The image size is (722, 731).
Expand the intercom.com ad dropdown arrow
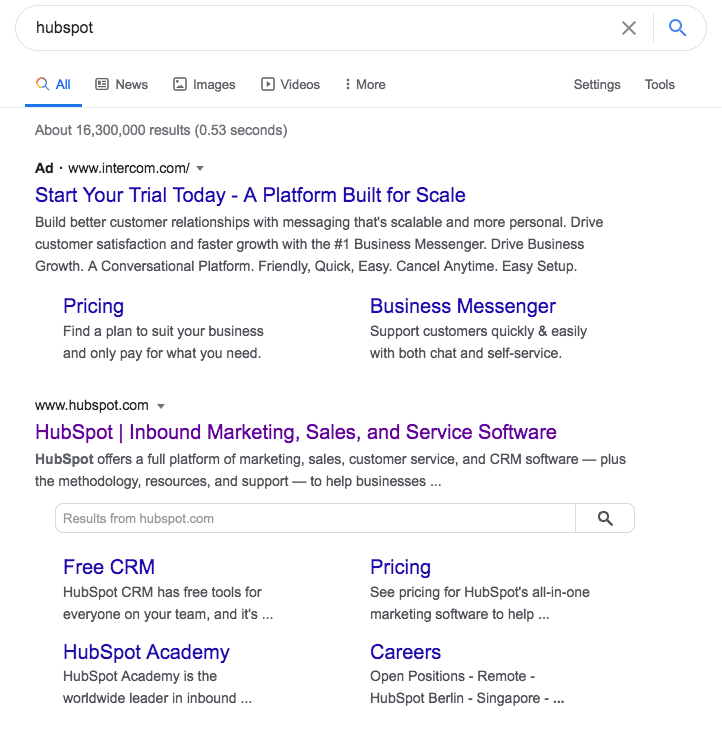[200, 168]
